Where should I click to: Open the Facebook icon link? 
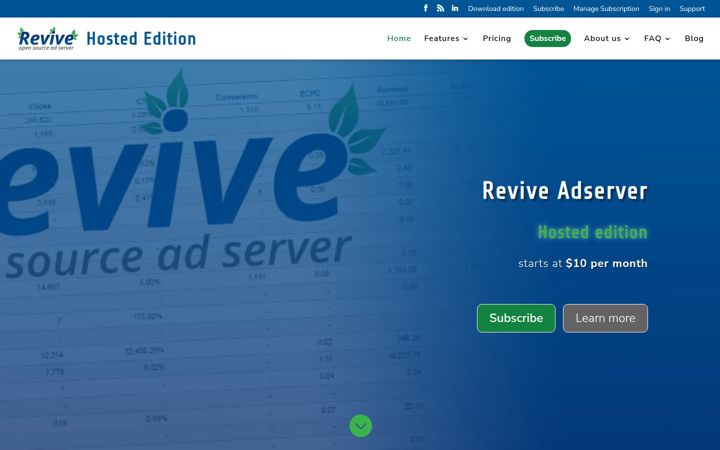[426, 8]
